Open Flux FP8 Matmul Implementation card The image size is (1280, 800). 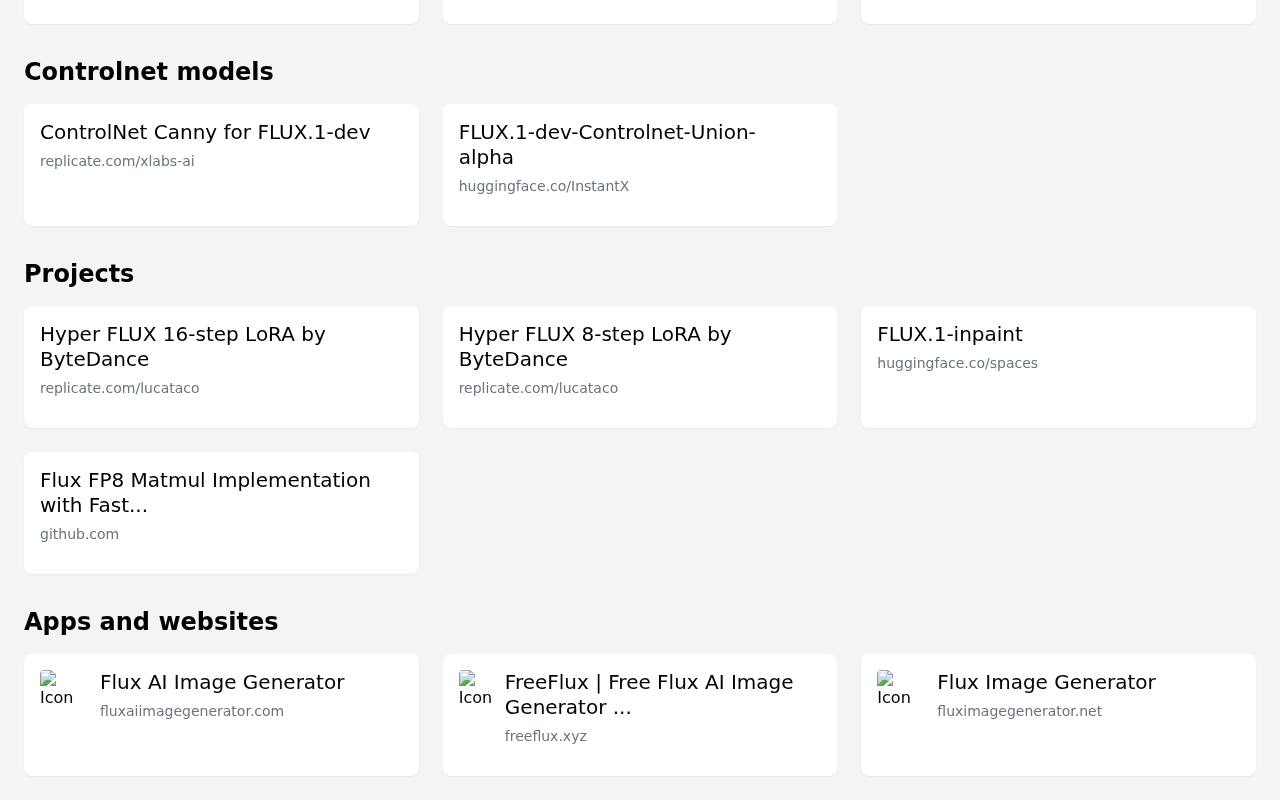point(221,513)
